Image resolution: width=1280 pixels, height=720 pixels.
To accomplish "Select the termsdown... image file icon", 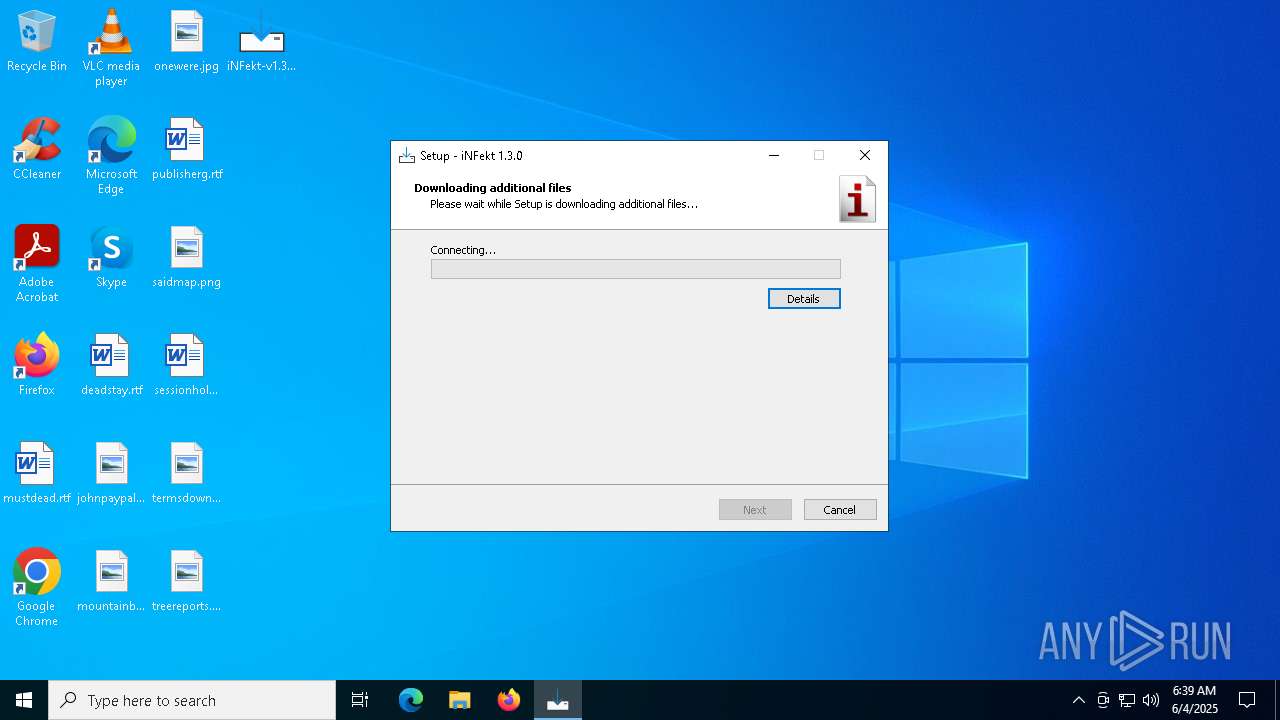I will [x=187, y=473].
